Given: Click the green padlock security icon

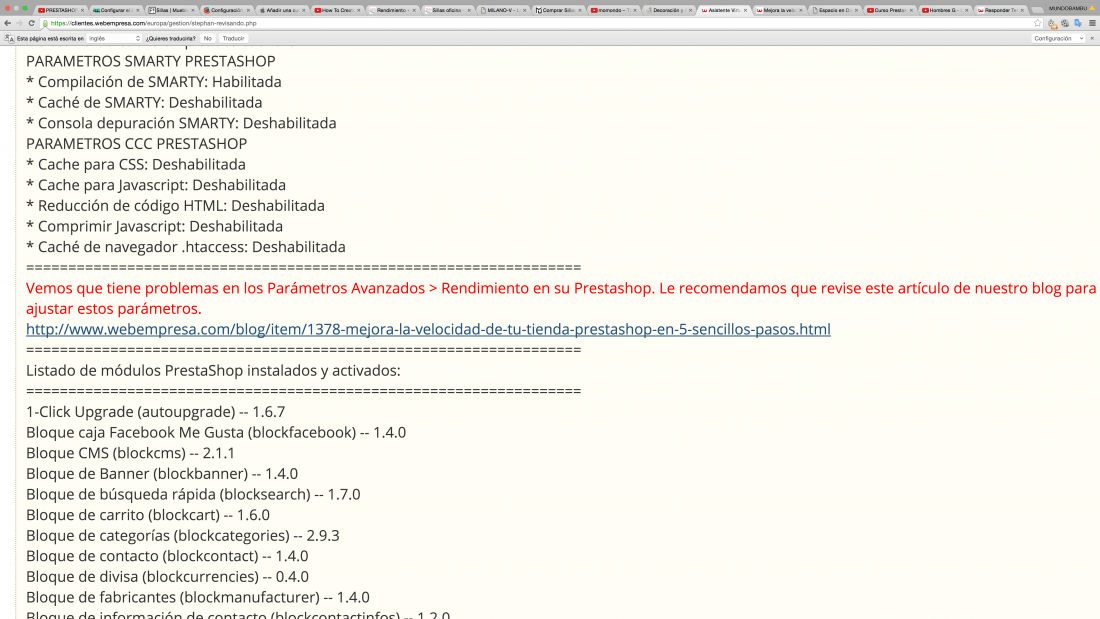Looking at the screenshot, I should pos(46,23).
